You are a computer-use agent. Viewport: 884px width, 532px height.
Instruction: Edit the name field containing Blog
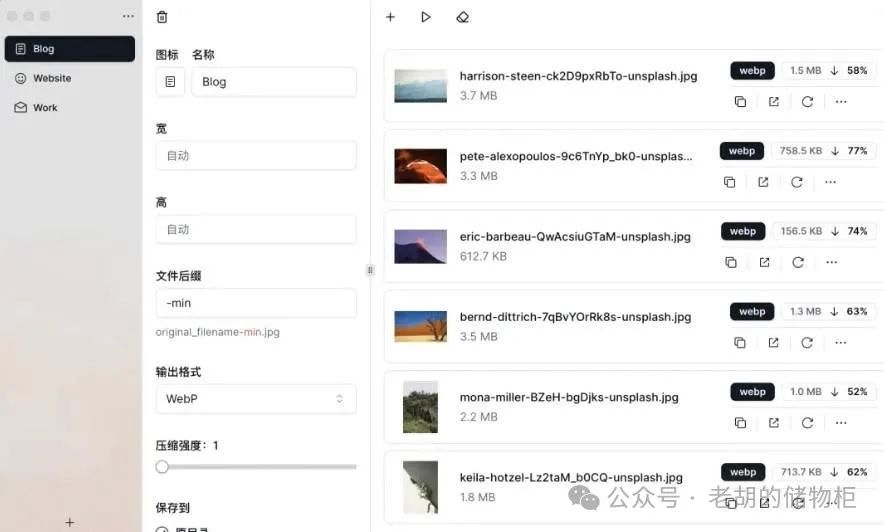[x=274, y=82]
